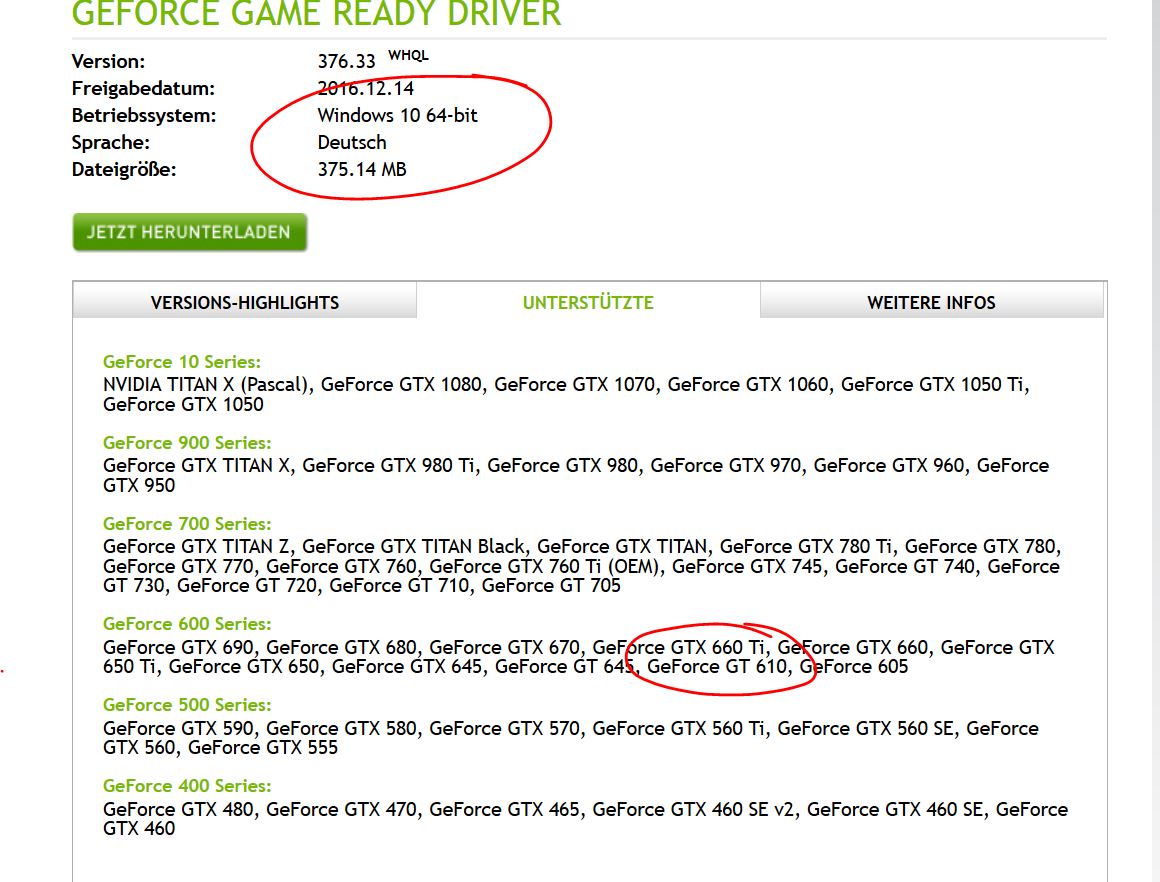The image size is (1160, 882).
Task: Click the GeForce GTX 580 entry
Action: pyautogui.click(x=342, y=729)
